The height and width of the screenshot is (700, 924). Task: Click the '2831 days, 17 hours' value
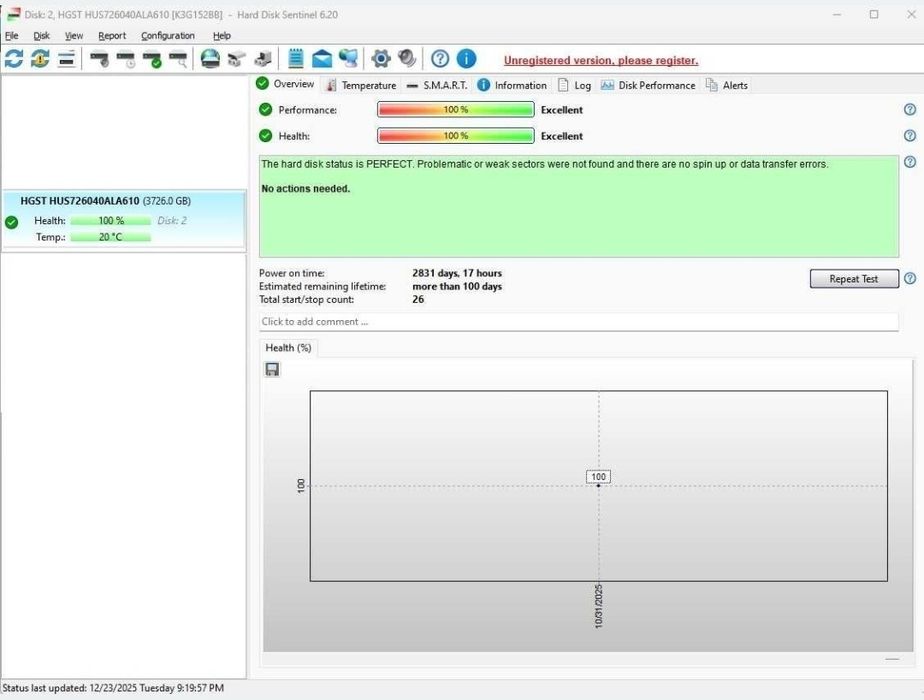(x=457, y=273)
